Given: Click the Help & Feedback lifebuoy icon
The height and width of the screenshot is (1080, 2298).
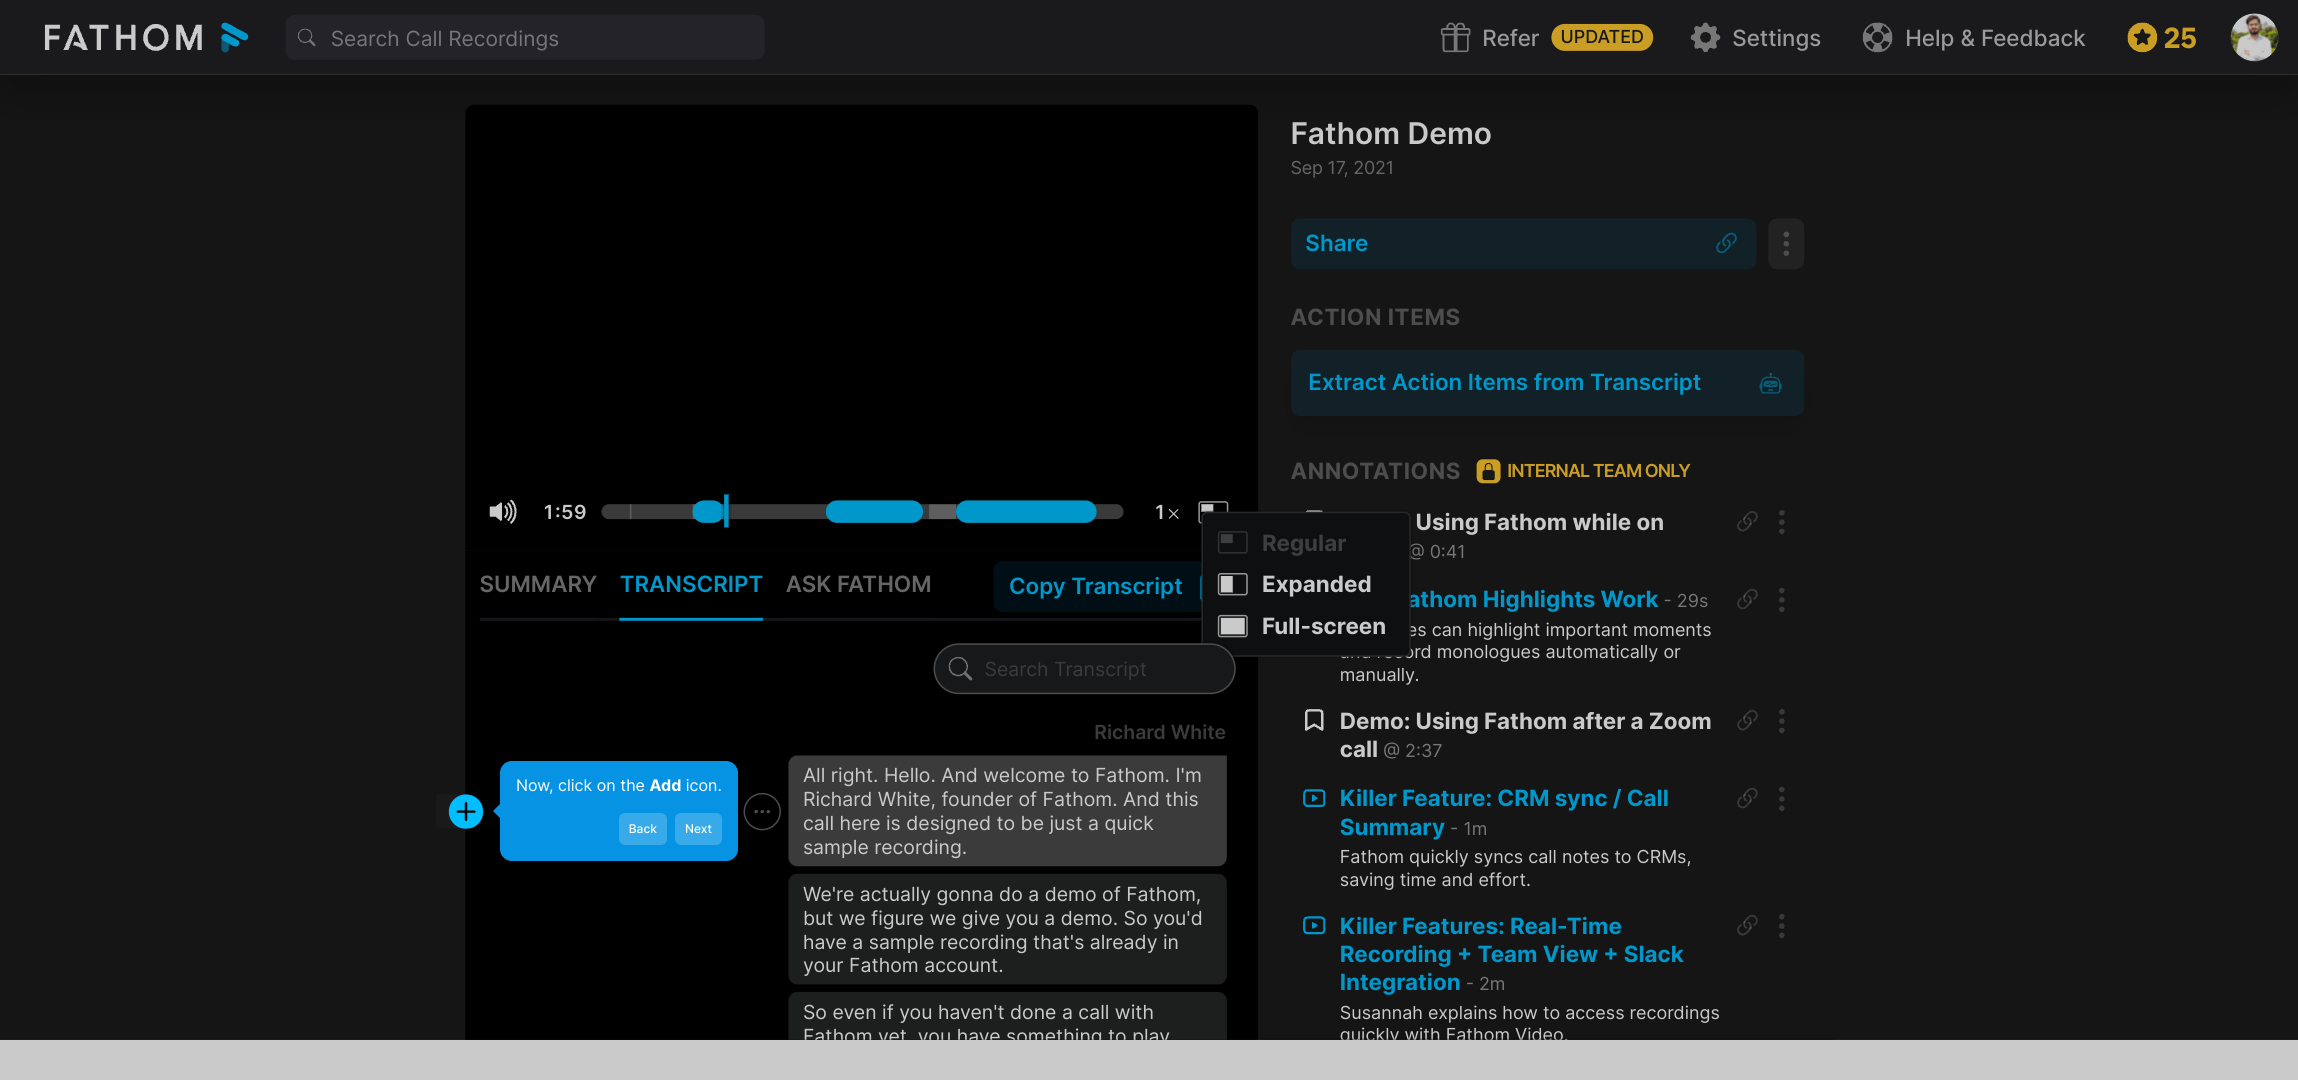Looking at the screenshot, I should click(1877, 38).
